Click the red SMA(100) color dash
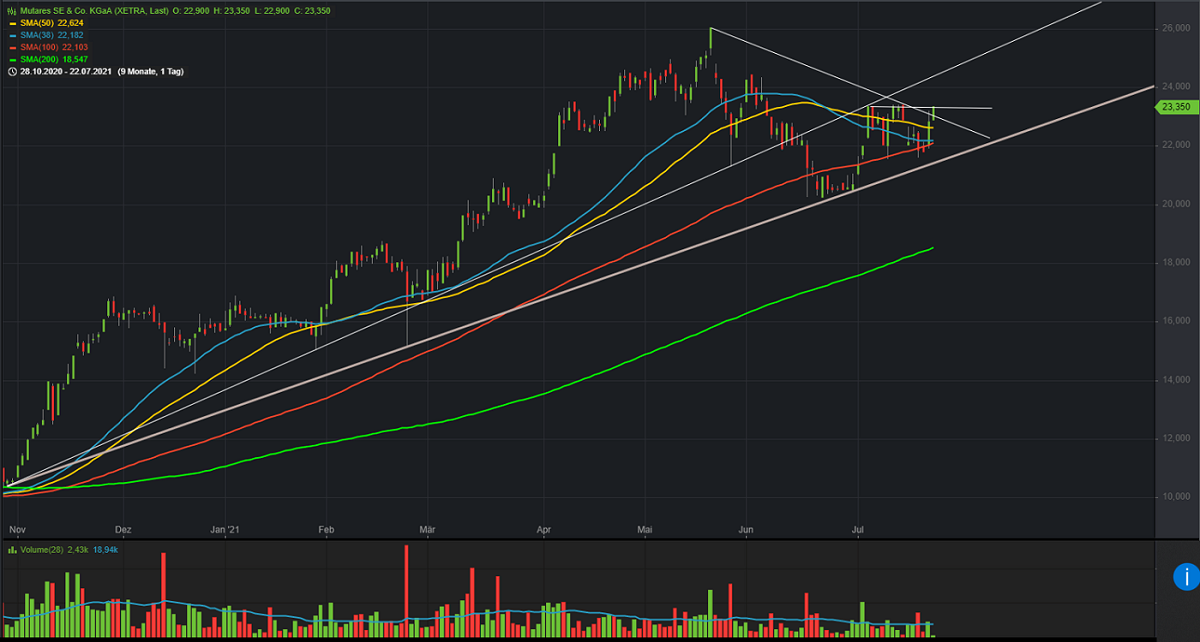 click(x=11, y=47)
